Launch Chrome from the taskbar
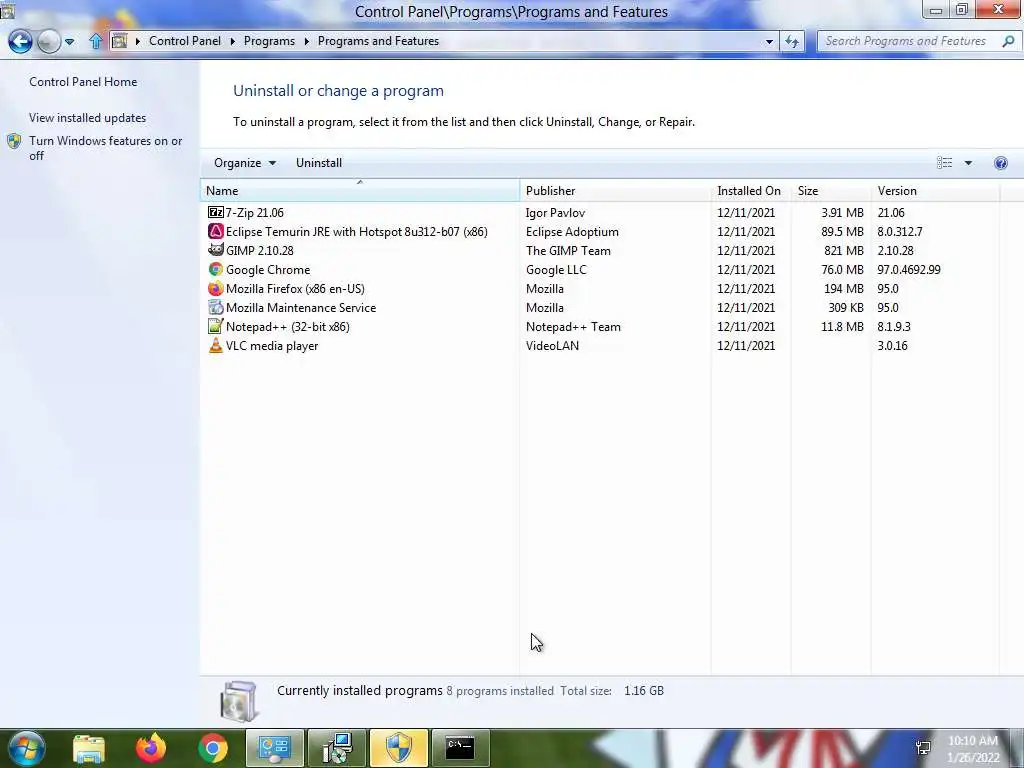 pyautogui.click(x=213, y=748)
